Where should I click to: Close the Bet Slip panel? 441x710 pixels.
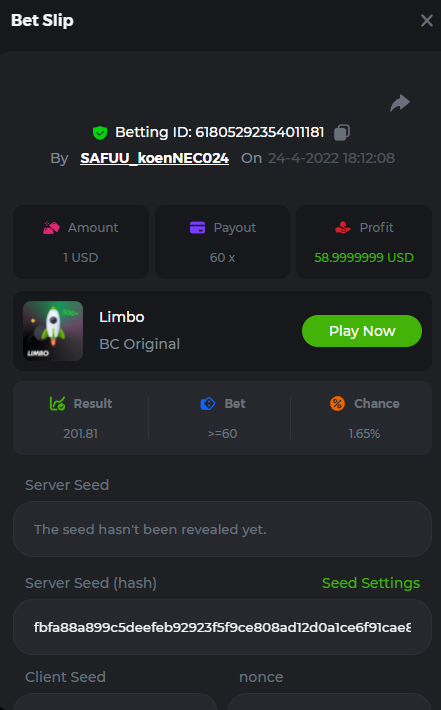click(427, 20)
